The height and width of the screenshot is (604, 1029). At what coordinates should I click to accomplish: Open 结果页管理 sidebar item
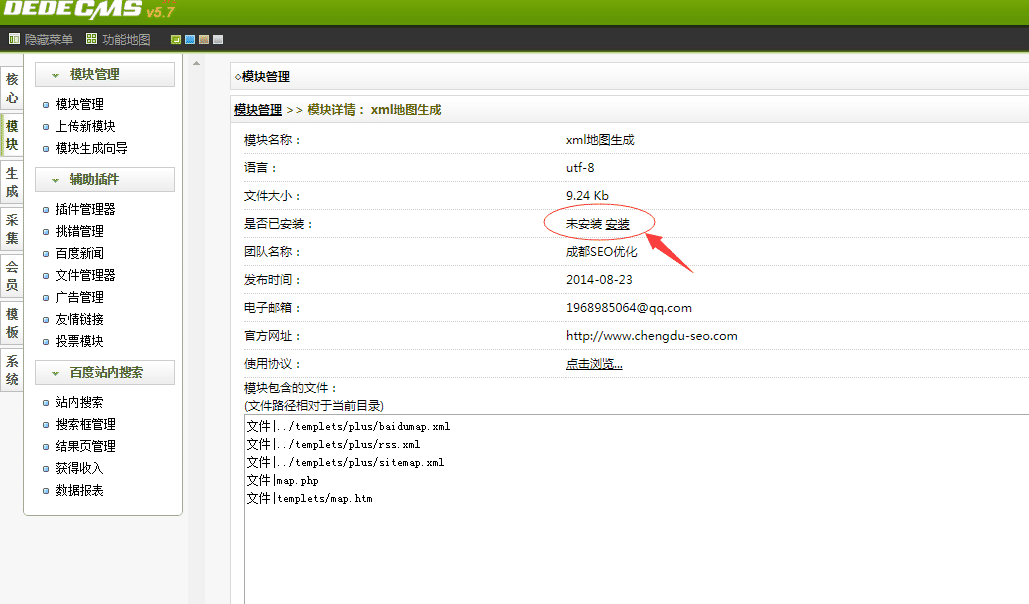click(85, 446)
